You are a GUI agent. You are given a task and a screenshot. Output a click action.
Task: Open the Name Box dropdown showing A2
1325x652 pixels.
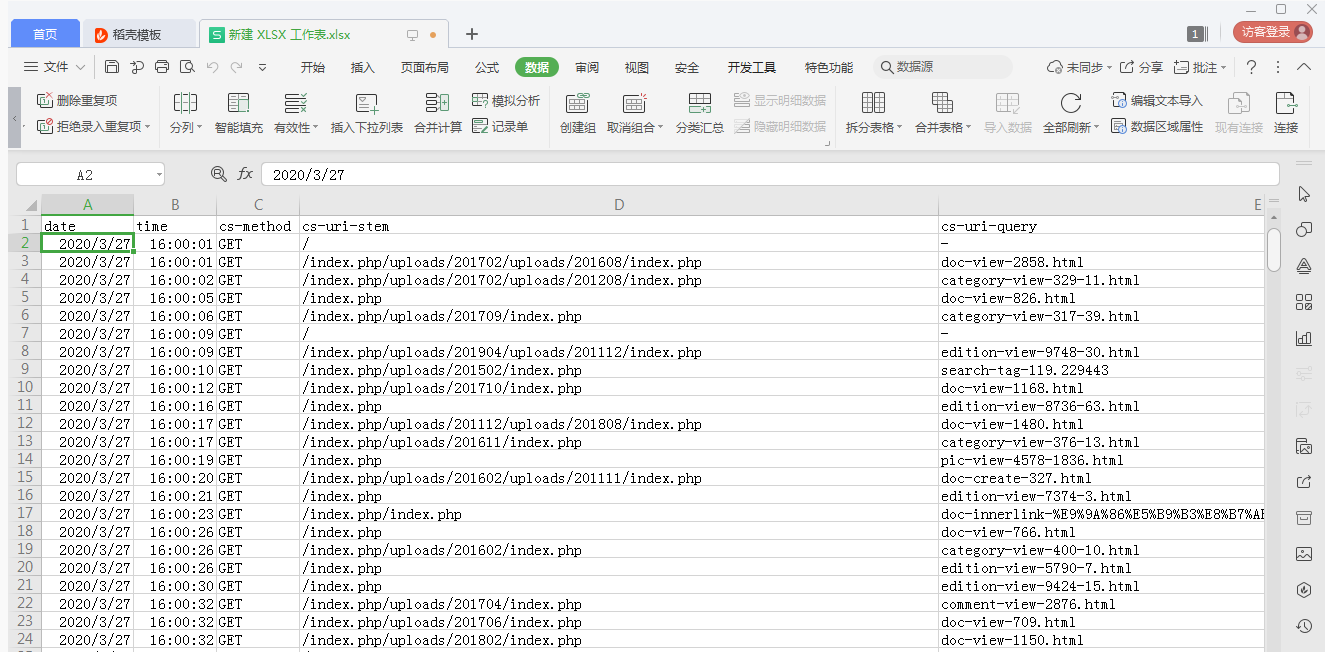[x=159, y=175]
